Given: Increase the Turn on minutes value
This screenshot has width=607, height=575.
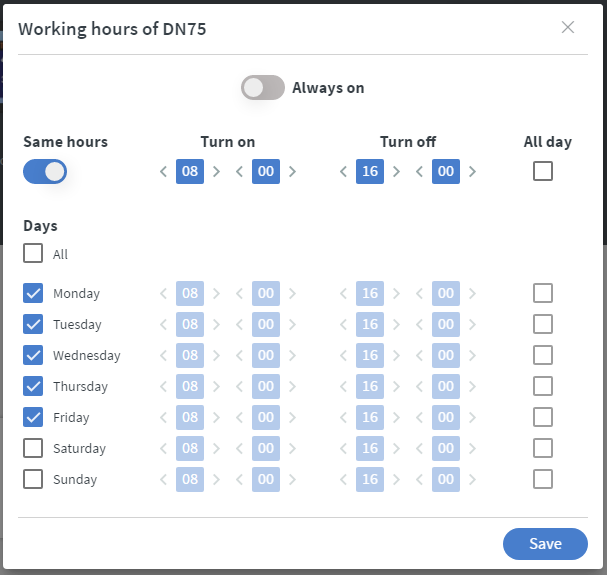Looking at the screenshot, I should (x=292, y=172).
